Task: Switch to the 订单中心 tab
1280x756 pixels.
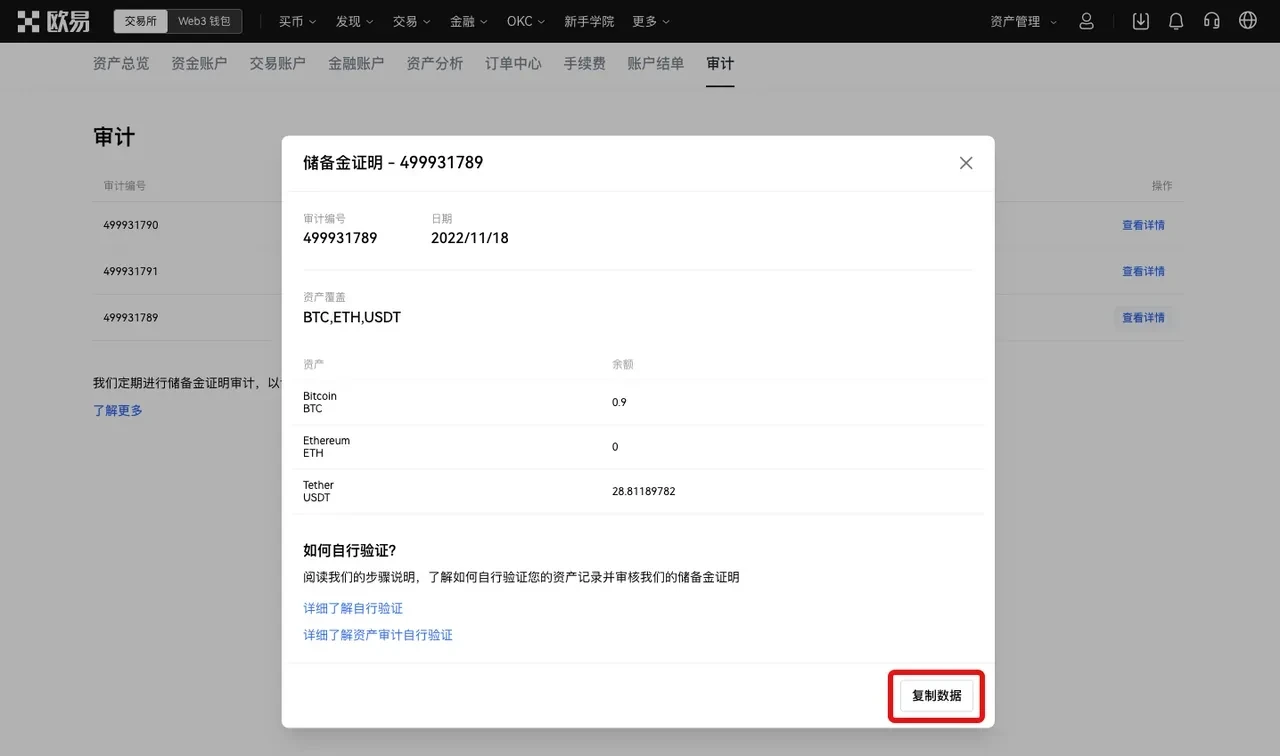Action: tap(513, 63)
